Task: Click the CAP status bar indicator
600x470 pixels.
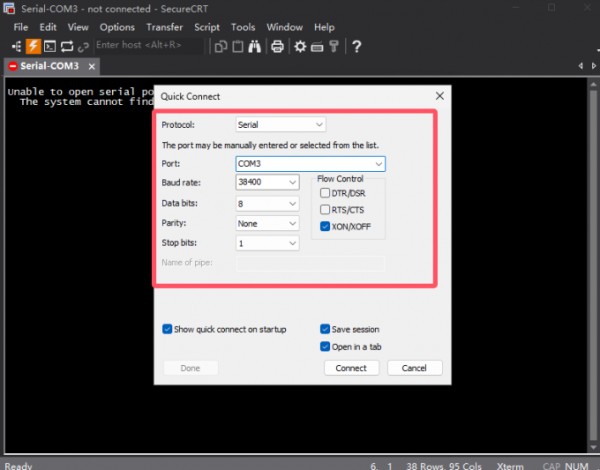Action: tap(551, 466)
